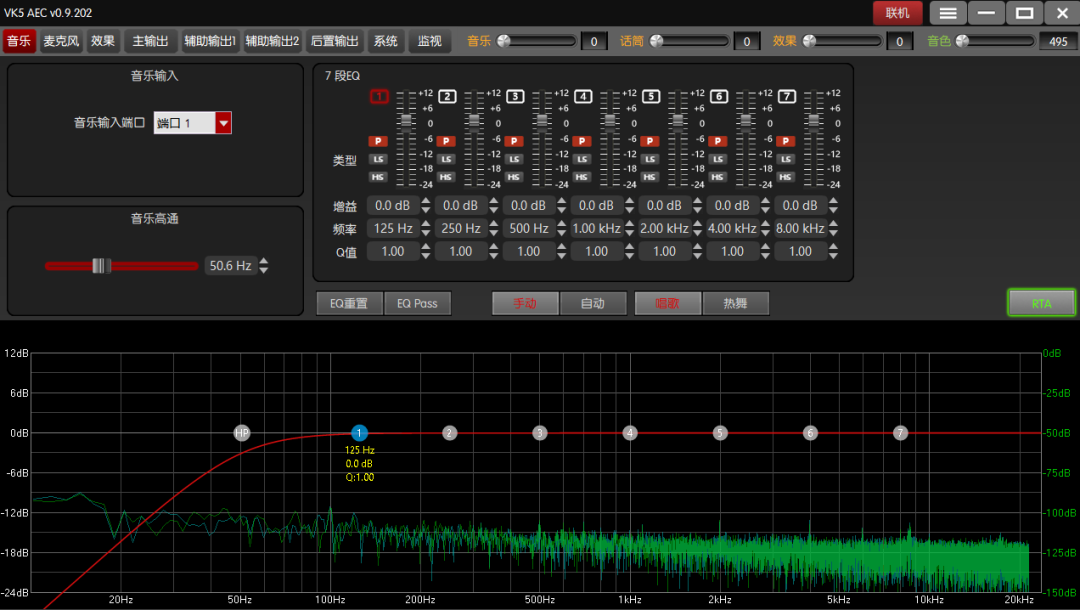
Task: Select EQ band 4 number button
Action: coord(583,96)
